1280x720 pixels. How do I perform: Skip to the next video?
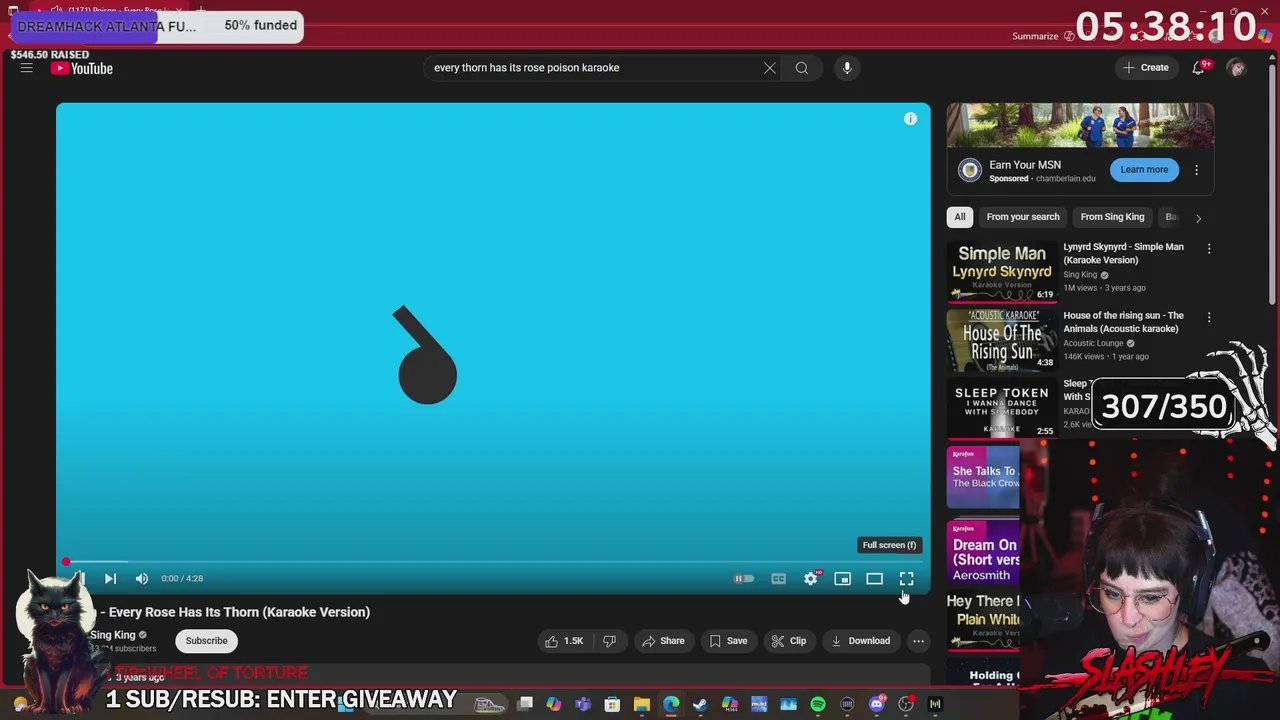(110, 579)
